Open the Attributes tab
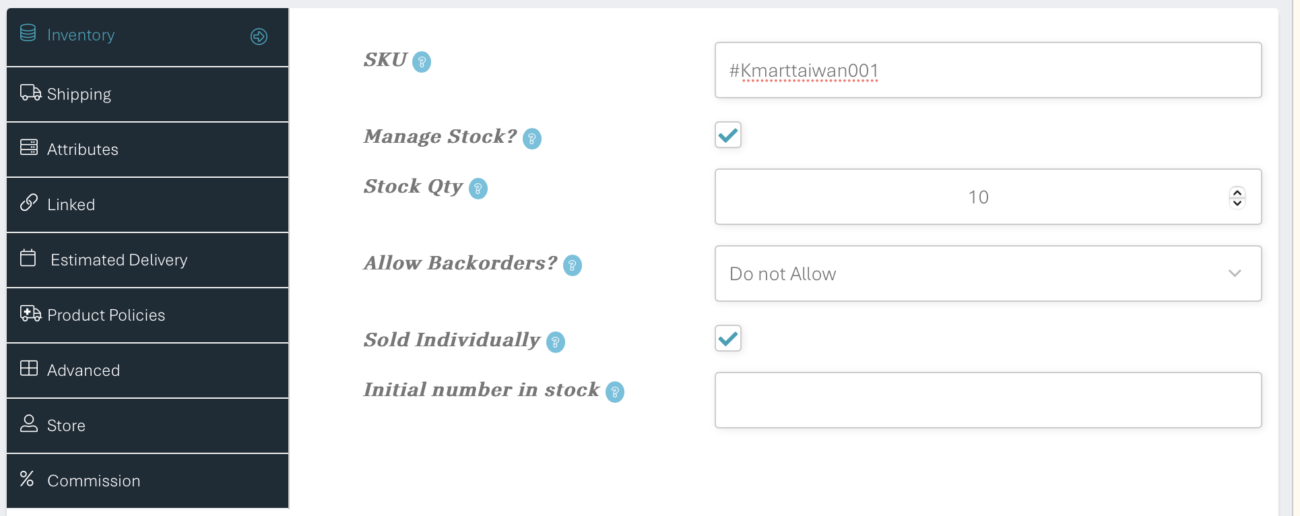Screen dimensions: 1300x516 pos(147,149)
